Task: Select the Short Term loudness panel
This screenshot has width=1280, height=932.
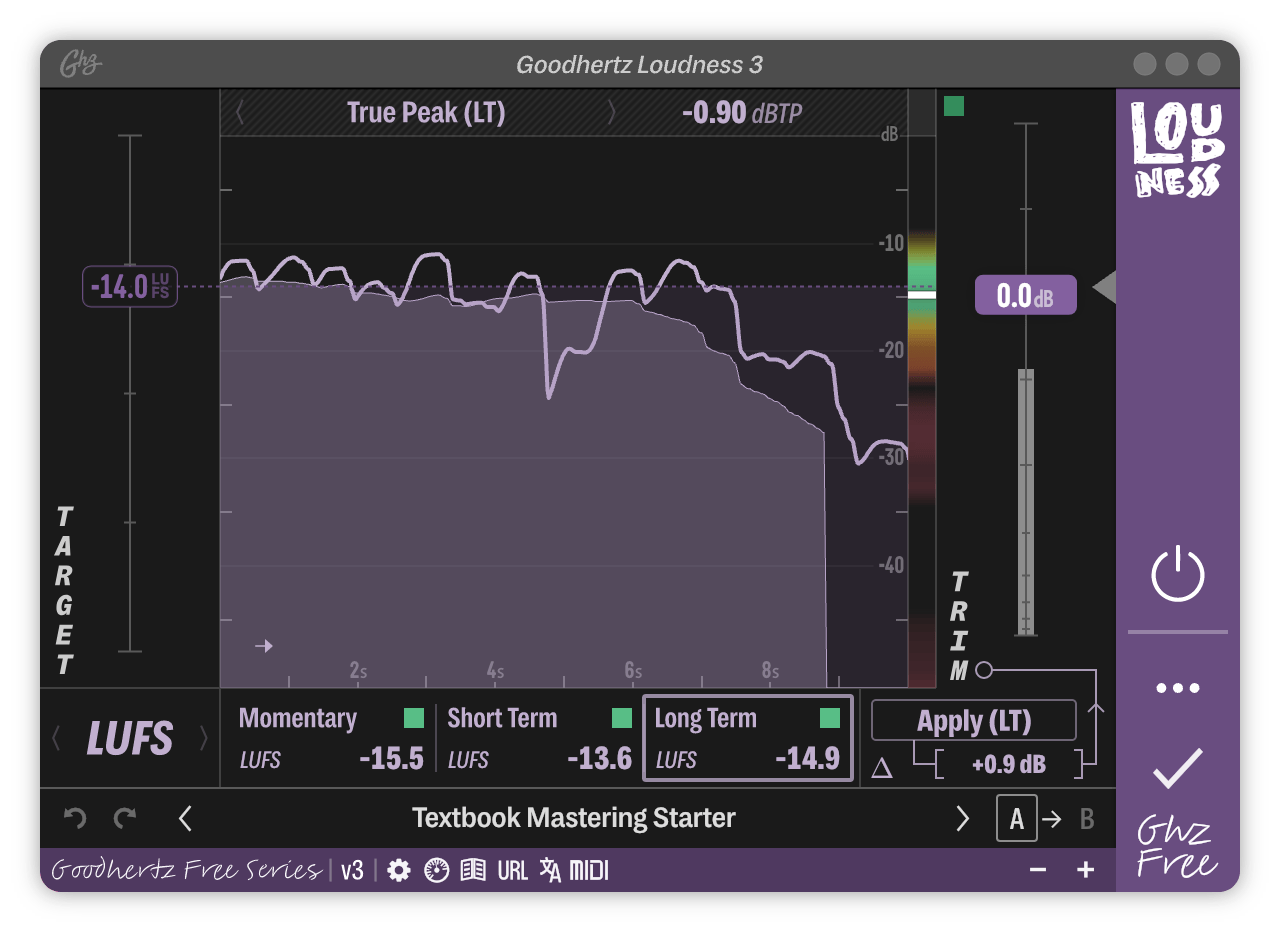Action: coord(541,738)
